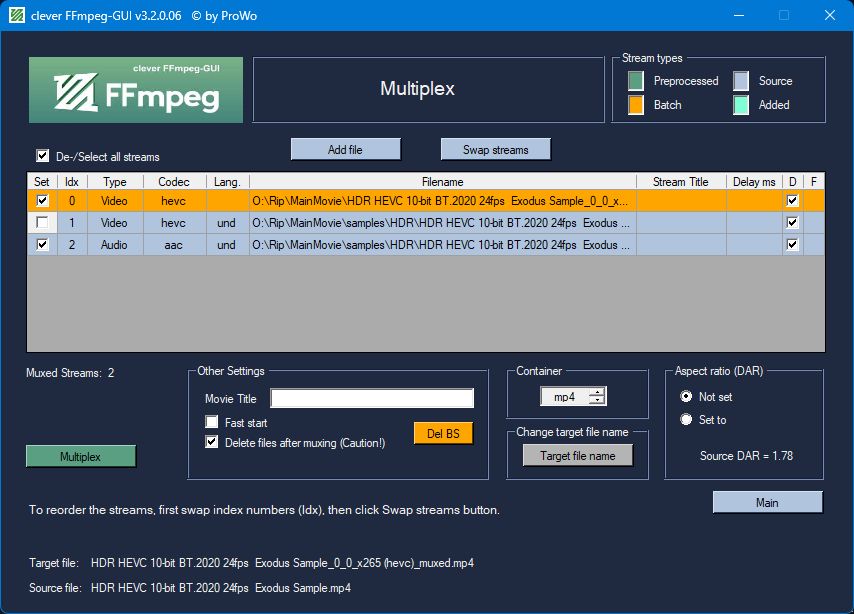Uncheck Delete files after muxing

(211, 442)
